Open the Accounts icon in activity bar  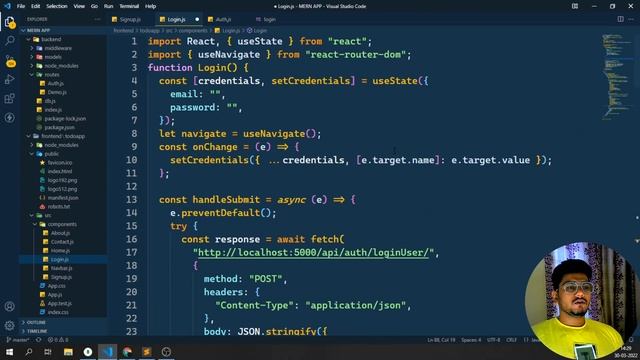pos(10,306)
